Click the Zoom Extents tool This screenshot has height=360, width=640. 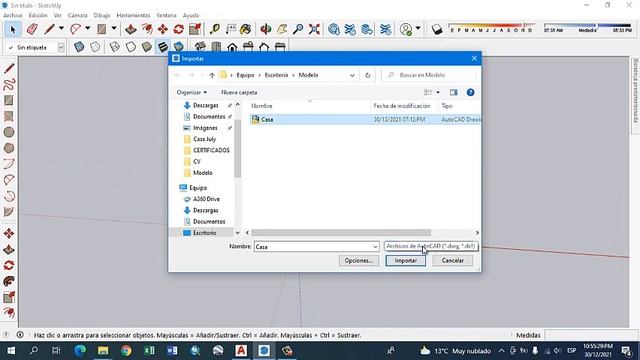314,29
